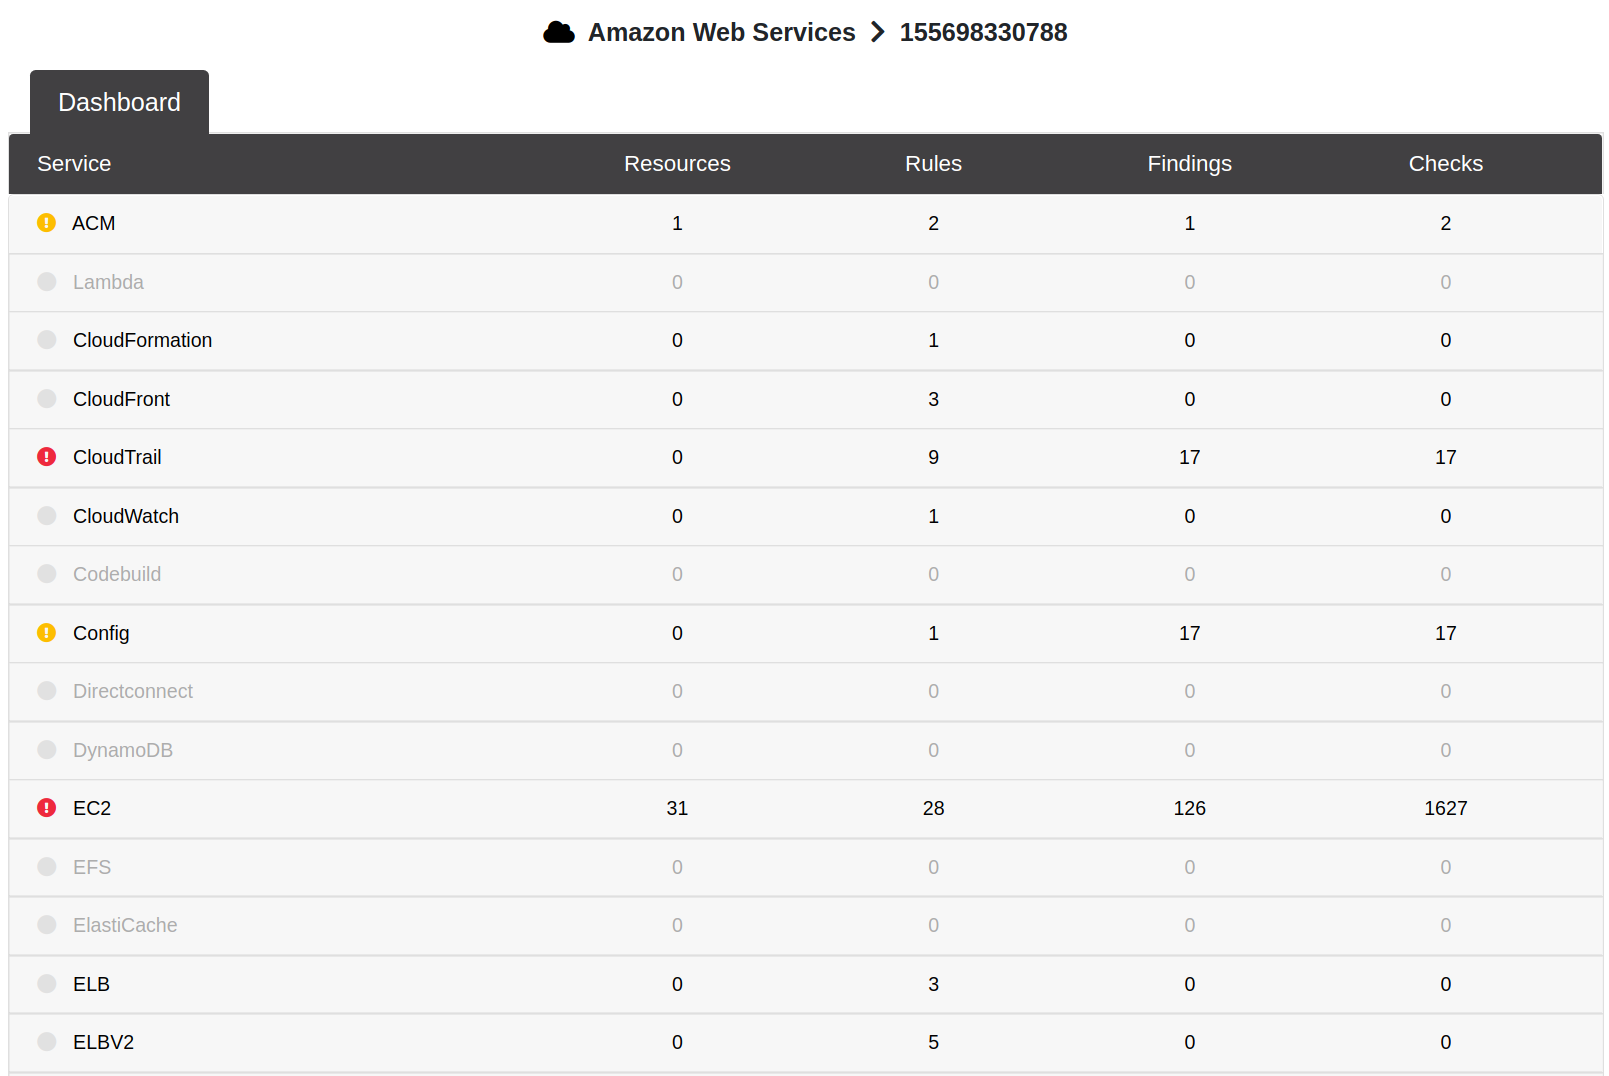Click account number 155698330788

point(983,33)
